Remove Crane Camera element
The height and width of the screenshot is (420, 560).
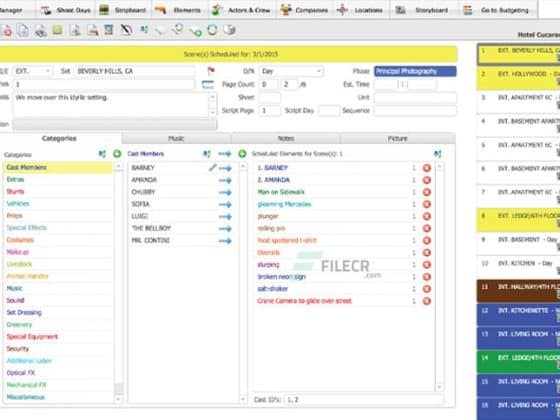[426, 301]
